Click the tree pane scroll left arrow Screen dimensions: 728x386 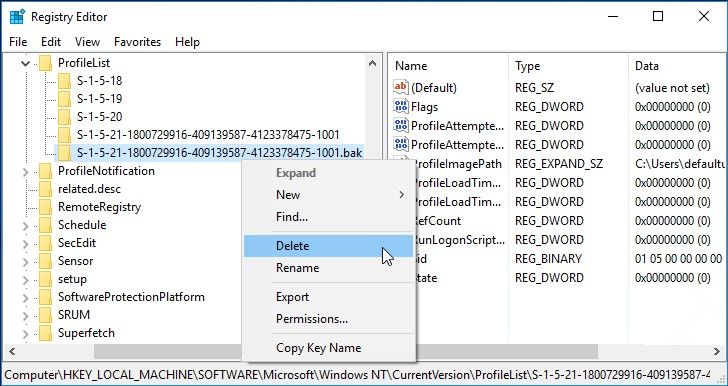click(x=12, y=351)
